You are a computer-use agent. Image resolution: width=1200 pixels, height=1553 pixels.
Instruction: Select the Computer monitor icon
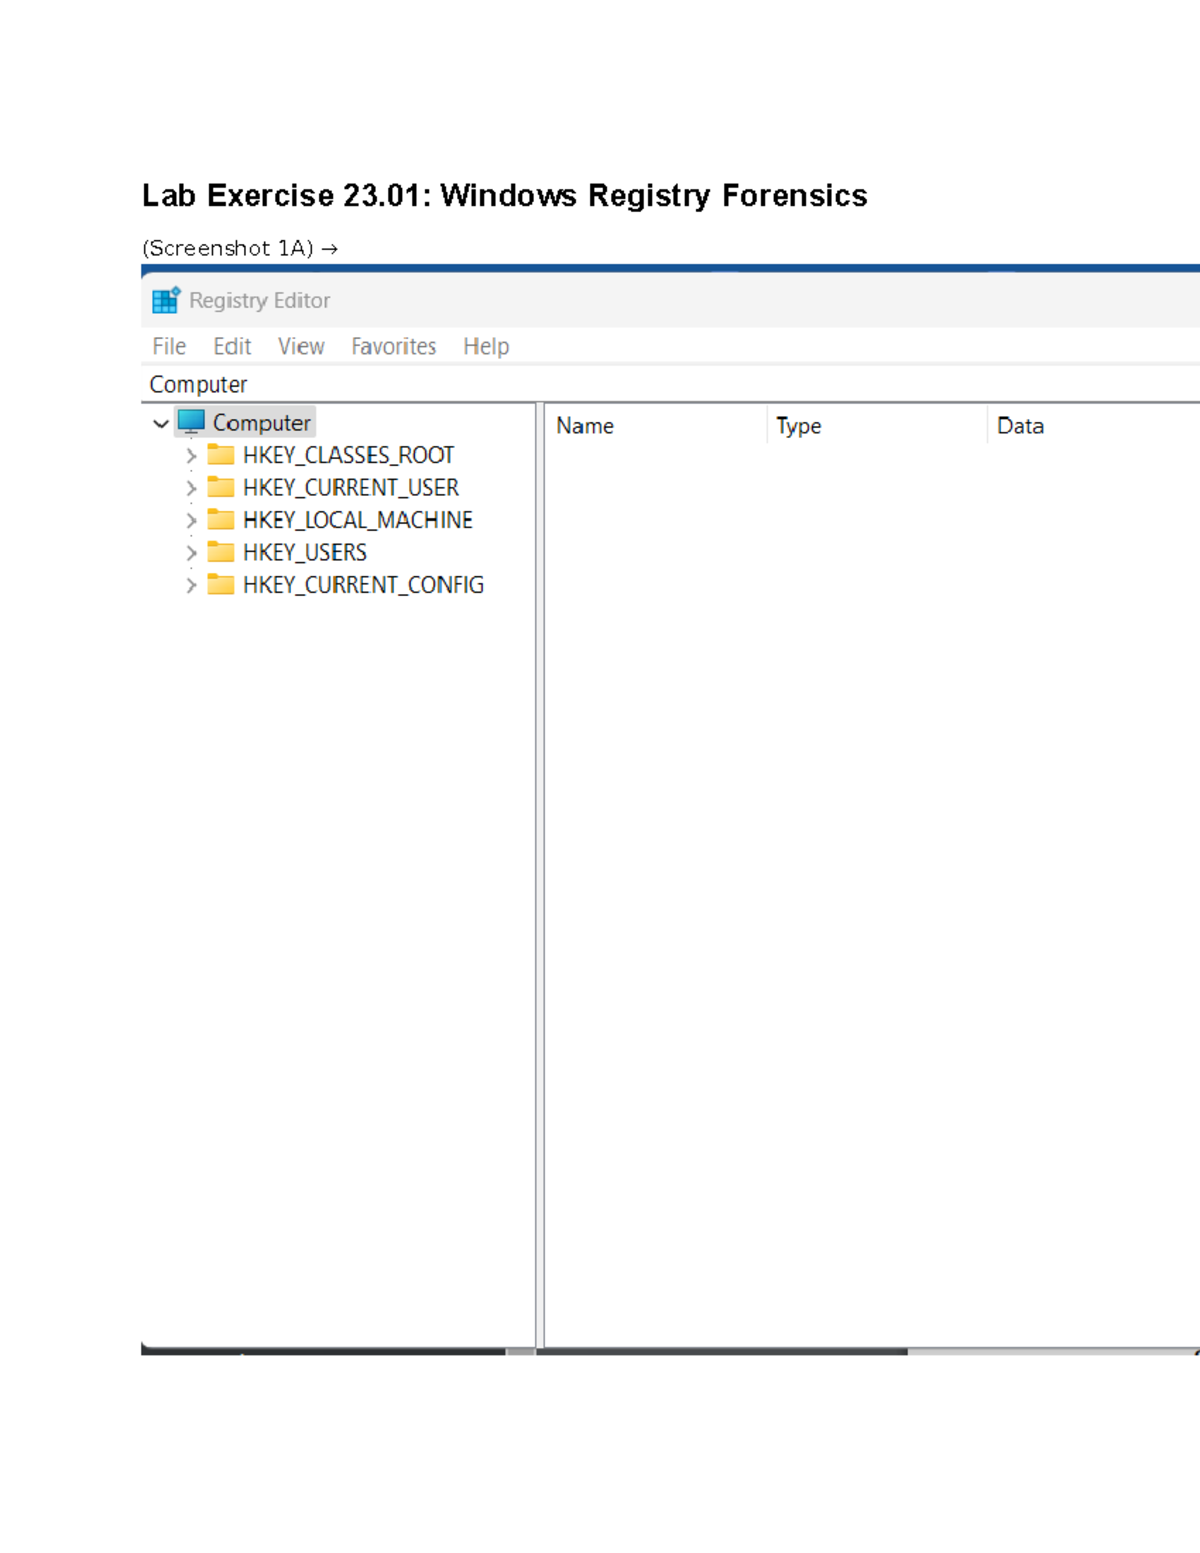click(x=189, y=421)
